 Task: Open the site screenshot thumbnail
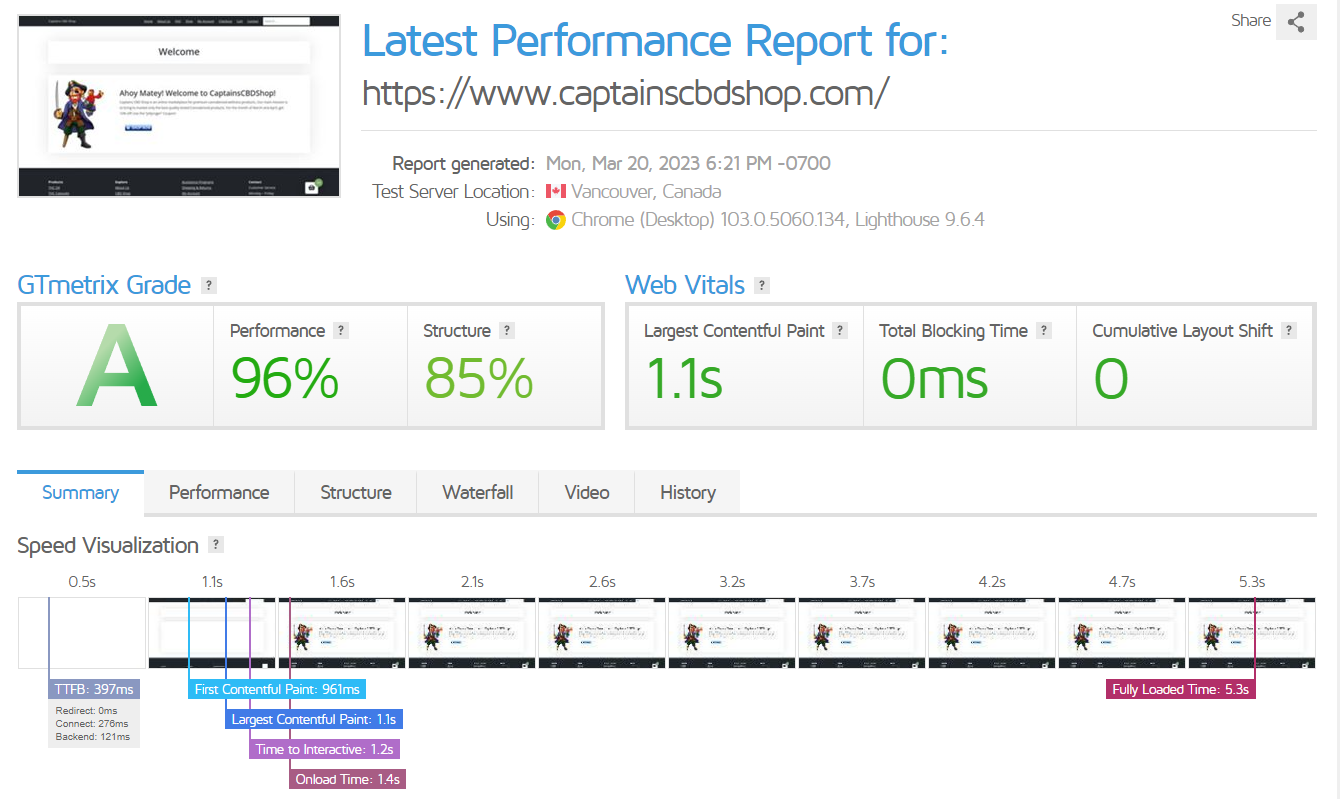coord(179,106)
